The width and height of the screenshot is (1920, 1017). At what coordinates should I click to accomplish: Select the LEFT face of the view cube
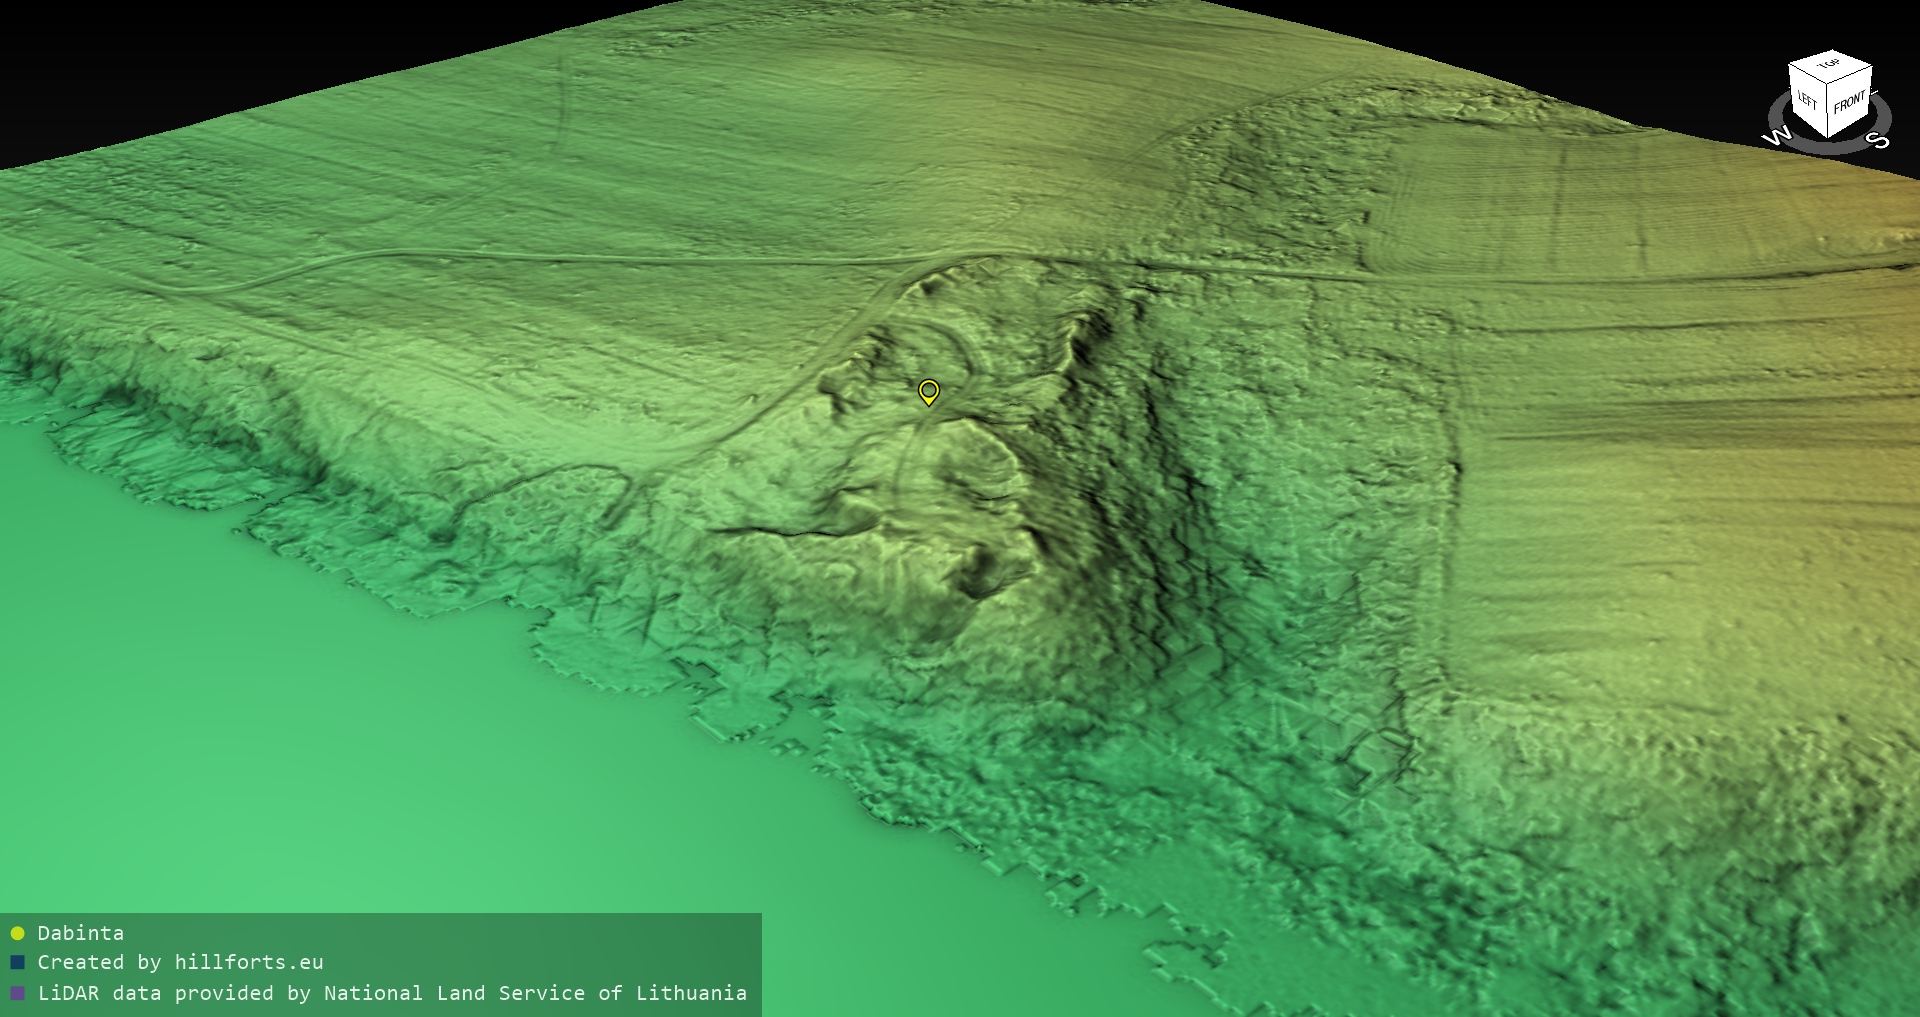[1807, 100]
